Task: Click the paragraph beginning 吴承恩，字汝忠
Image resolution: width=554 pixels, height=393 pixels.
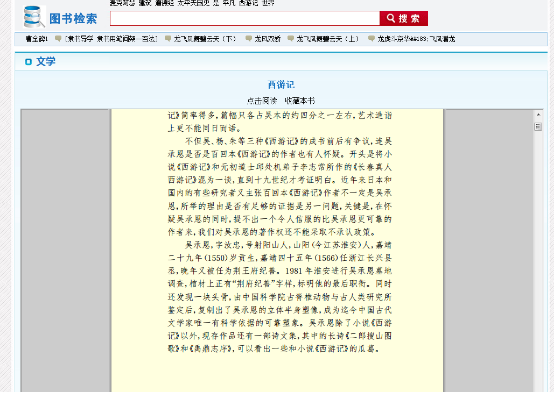Action: [280, 297]
